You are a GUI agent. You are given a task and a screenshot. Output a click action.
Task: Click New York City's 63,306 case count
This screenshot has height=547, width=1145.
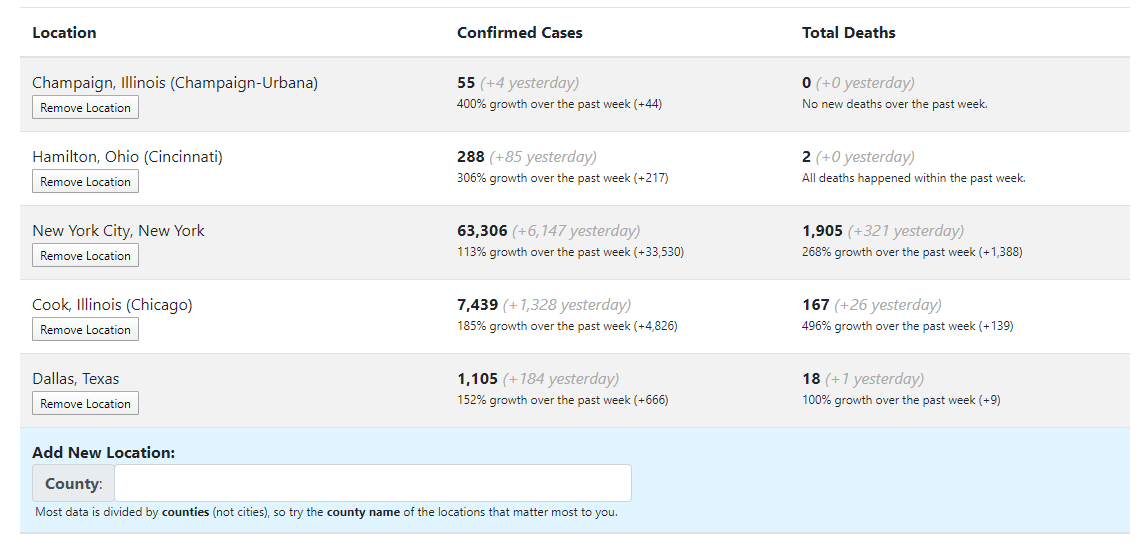(482, 231)
